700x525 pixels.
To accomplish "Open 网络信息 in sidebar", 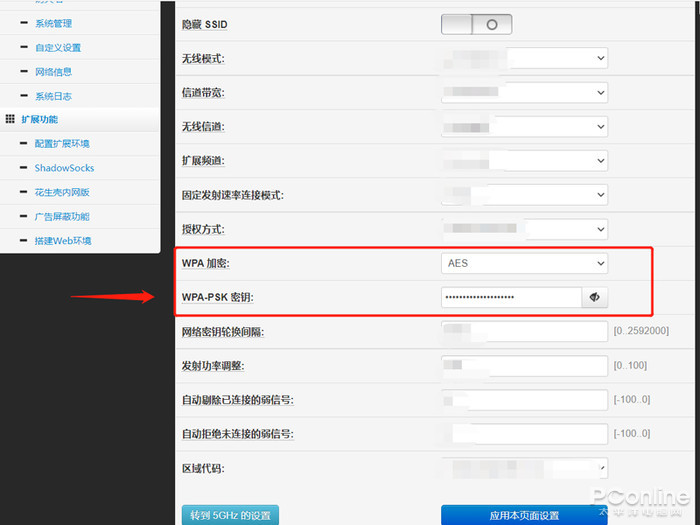I will 54,71.
